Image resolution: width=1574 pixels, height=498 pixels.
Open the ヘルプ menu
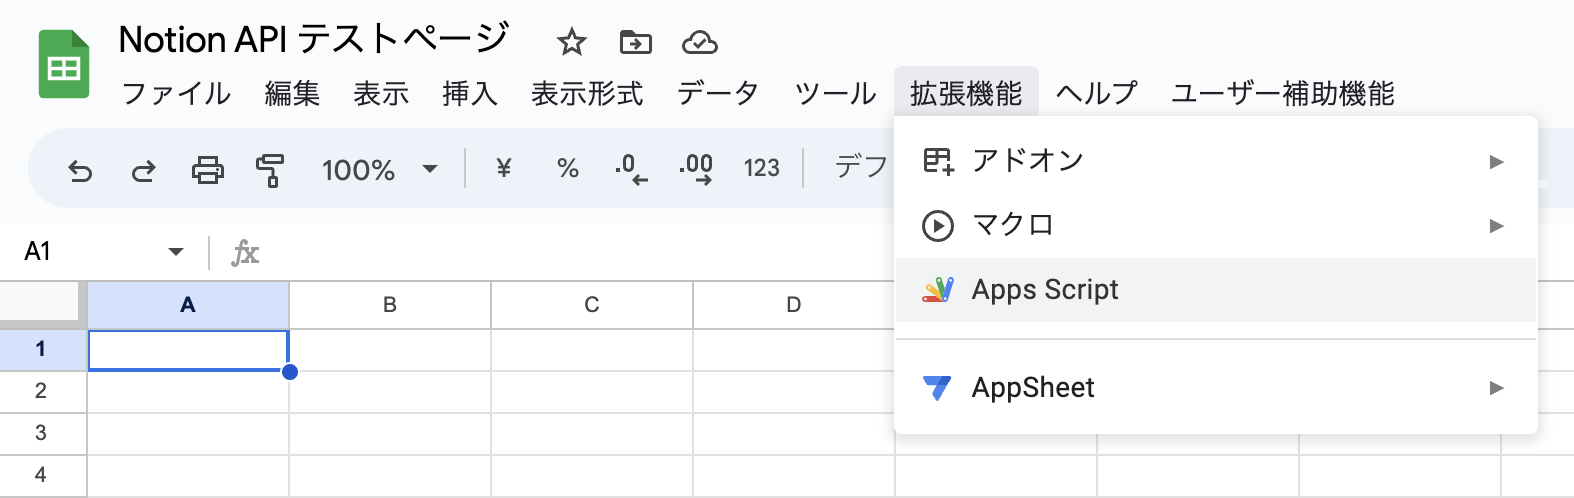click(x=1097, y=93)
